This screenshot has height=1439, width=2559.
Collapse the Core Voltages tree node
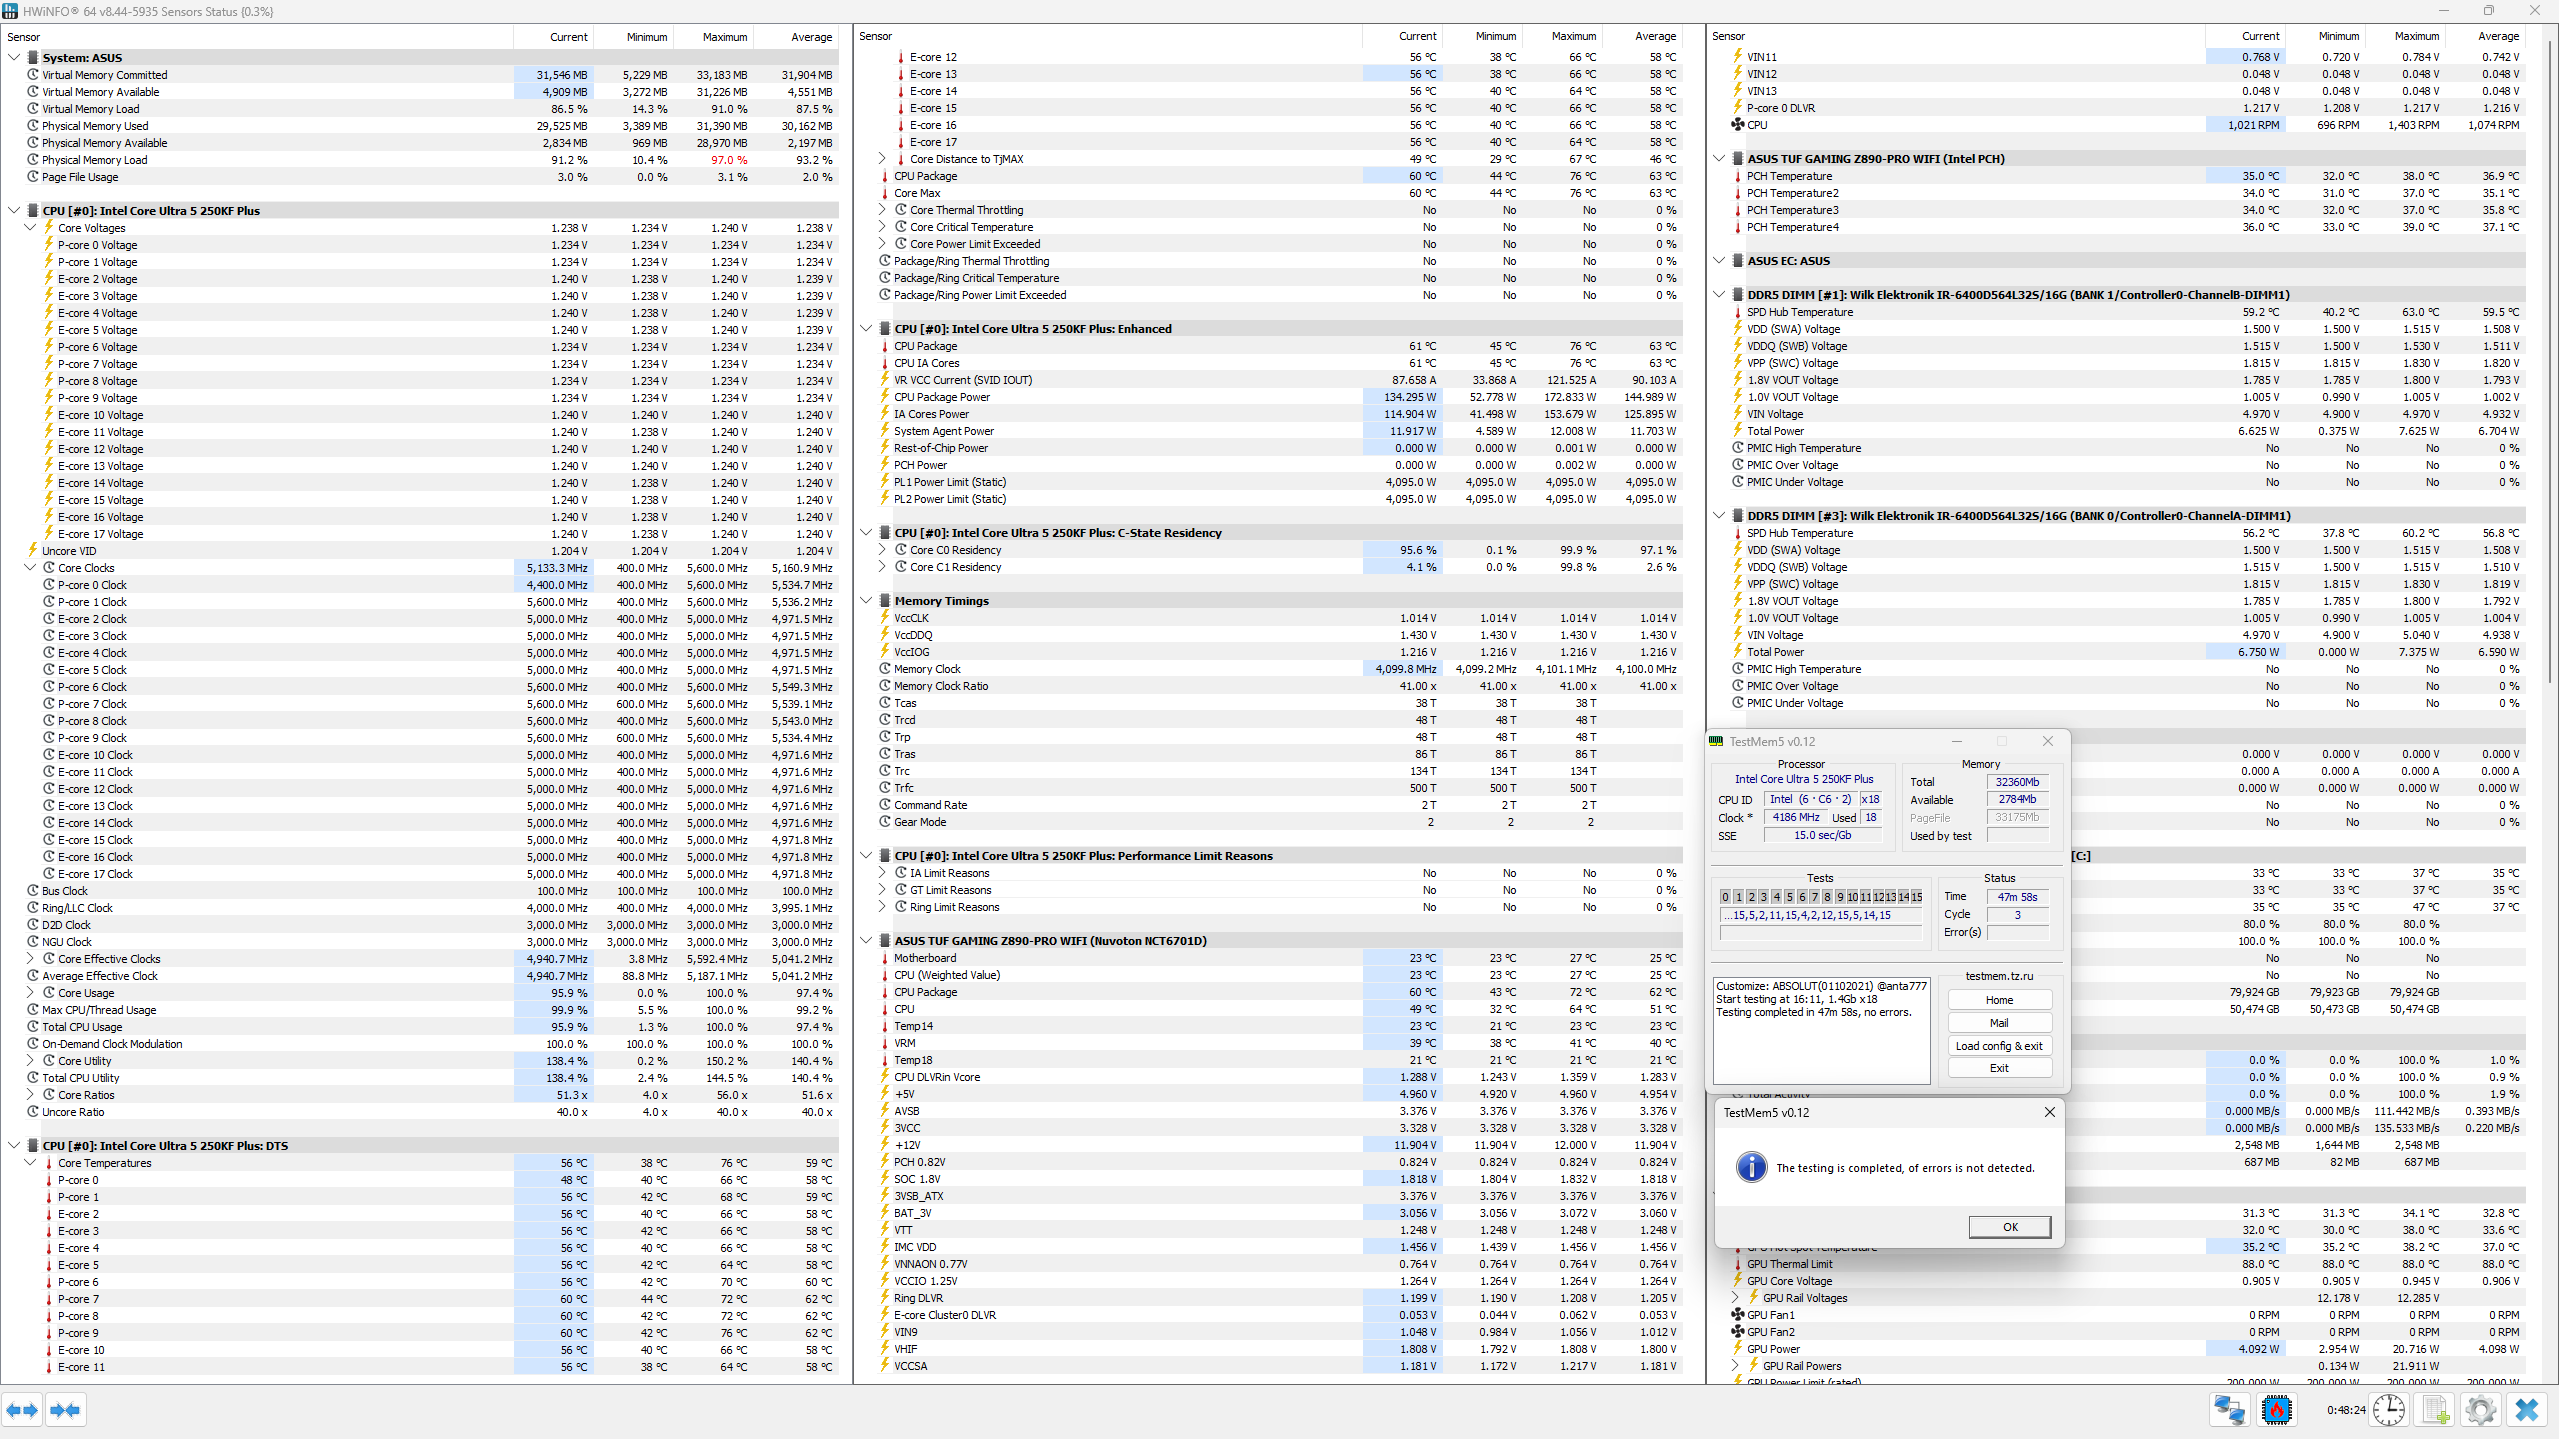coord(30,228)
